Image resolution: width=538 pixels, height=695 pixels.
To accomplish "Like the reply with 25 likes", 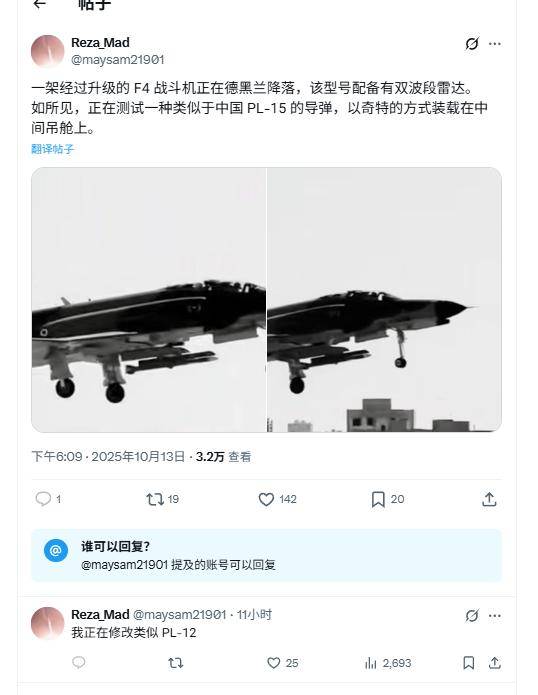I will point(283,663).
